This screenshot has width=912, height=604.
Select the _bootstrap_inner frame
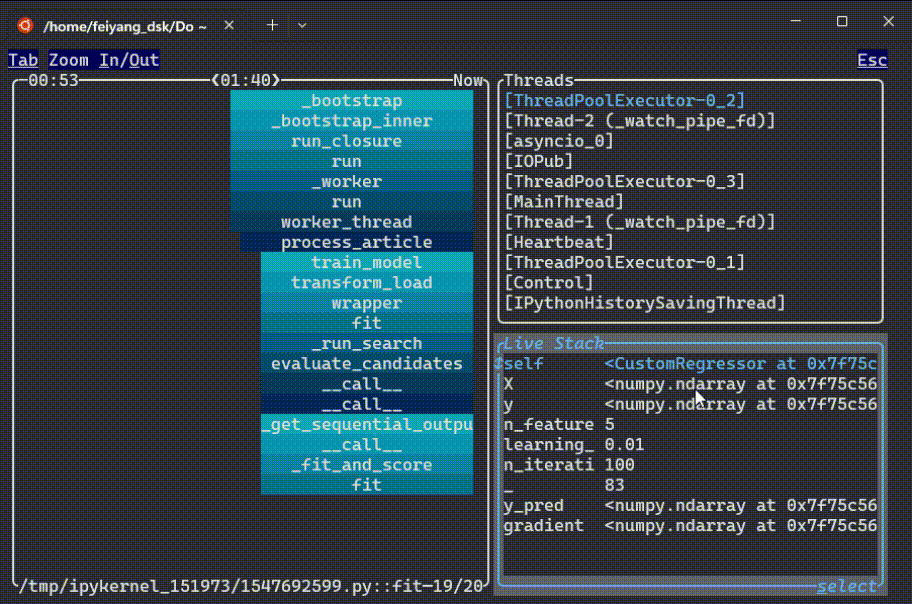pos(352,120)
